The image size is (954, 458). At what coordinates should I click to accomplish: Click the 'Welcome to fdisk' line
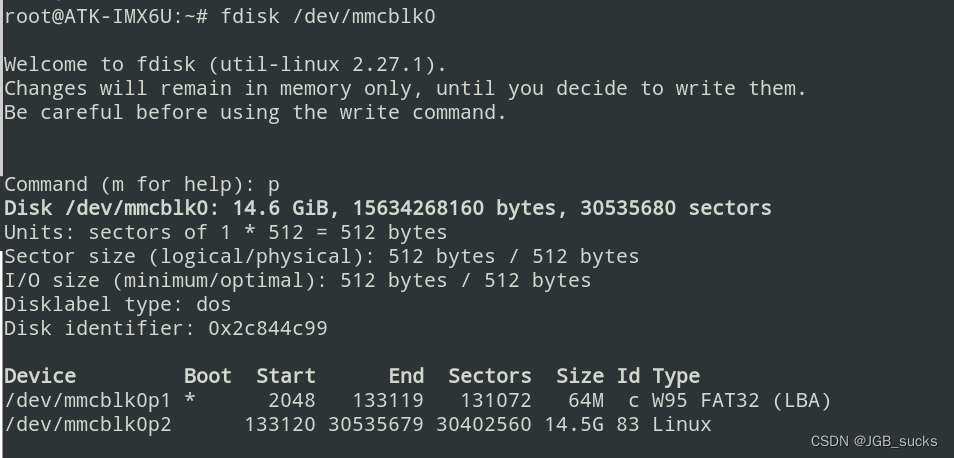[226, 64]
